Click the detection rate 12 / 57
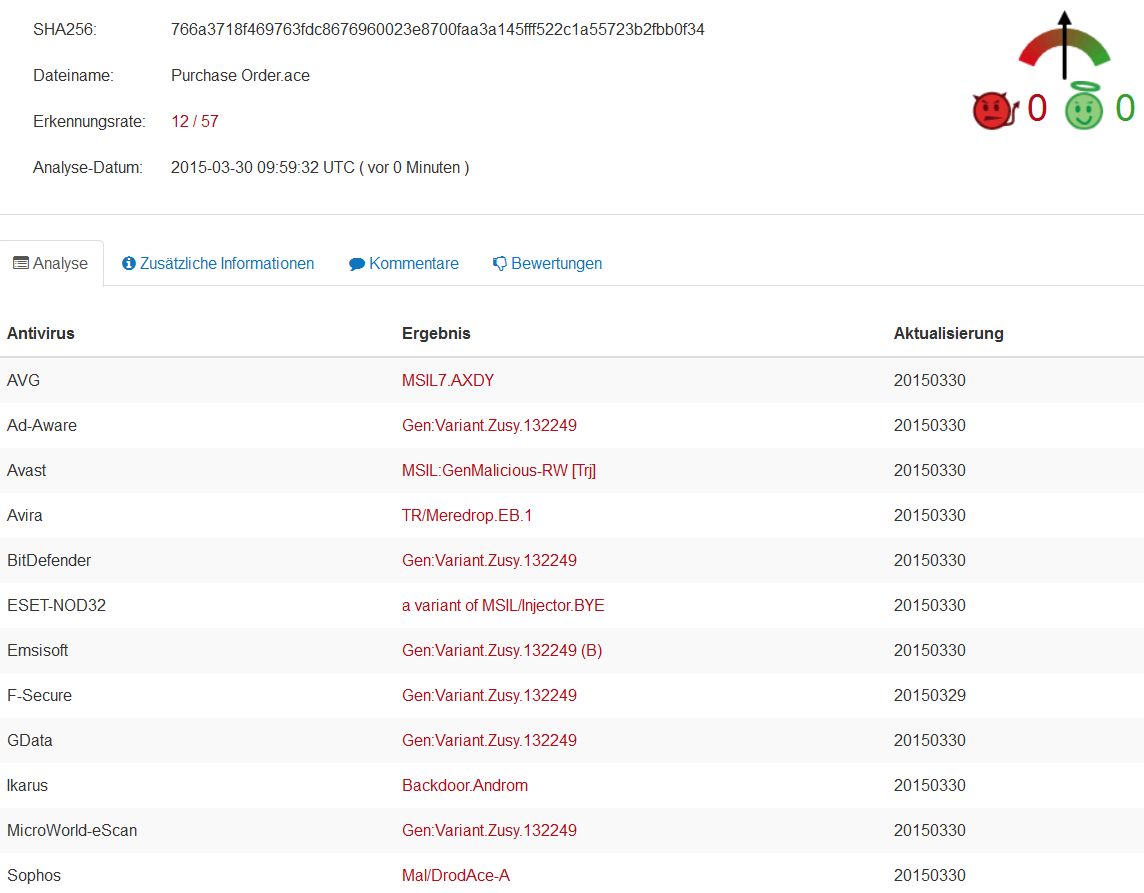Screen dimensions: 1144x893 (195, 121)
